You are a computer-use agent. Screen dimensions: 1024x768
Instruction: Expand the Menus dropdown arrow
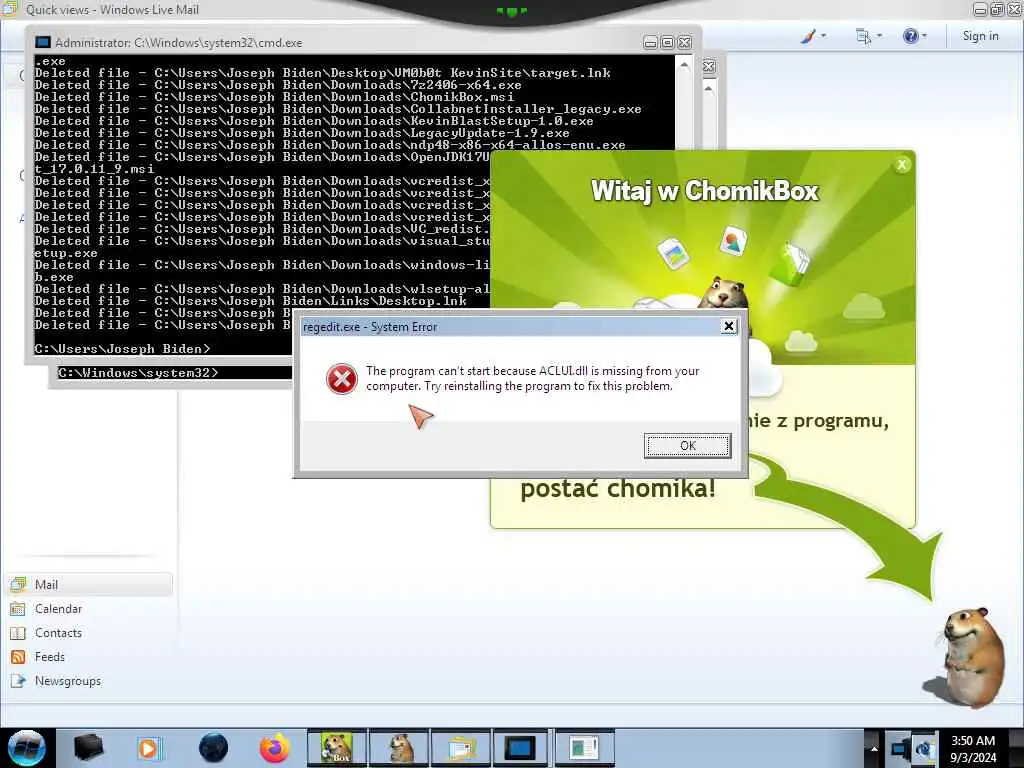click(880, 36)
